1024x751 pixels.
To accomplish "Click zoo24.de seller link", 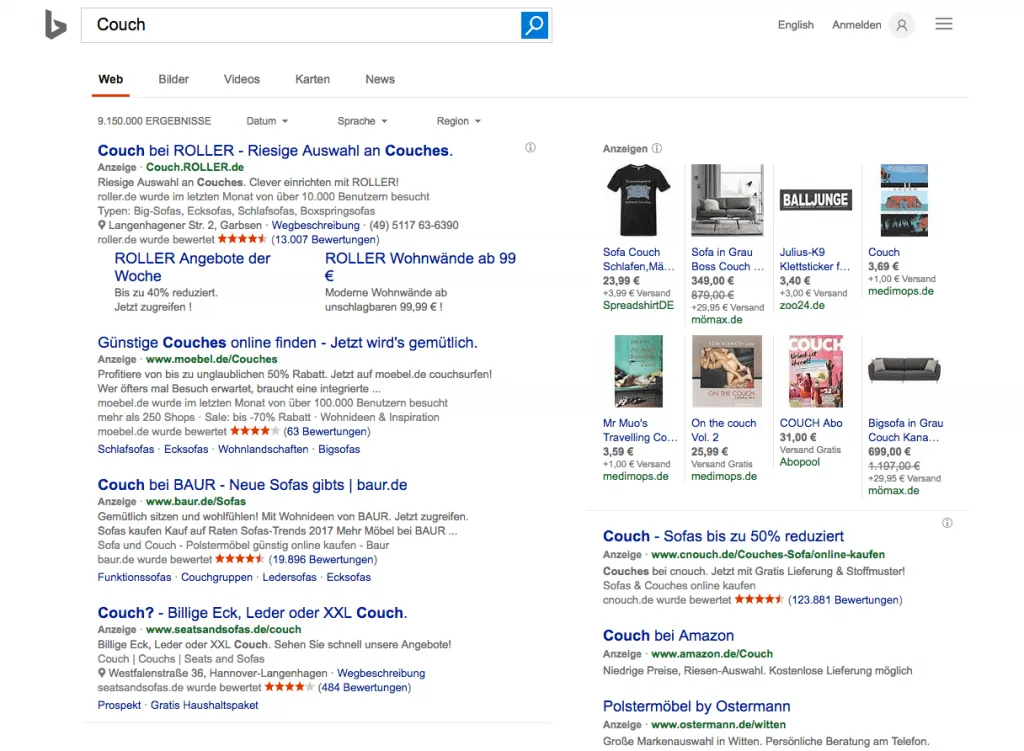I will [x=802, y=306].
